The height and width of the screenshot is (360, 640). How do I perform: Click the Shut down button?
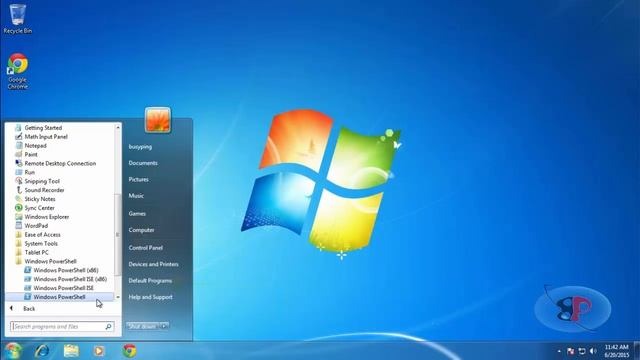pyautogui.click(x=142, y=326)
